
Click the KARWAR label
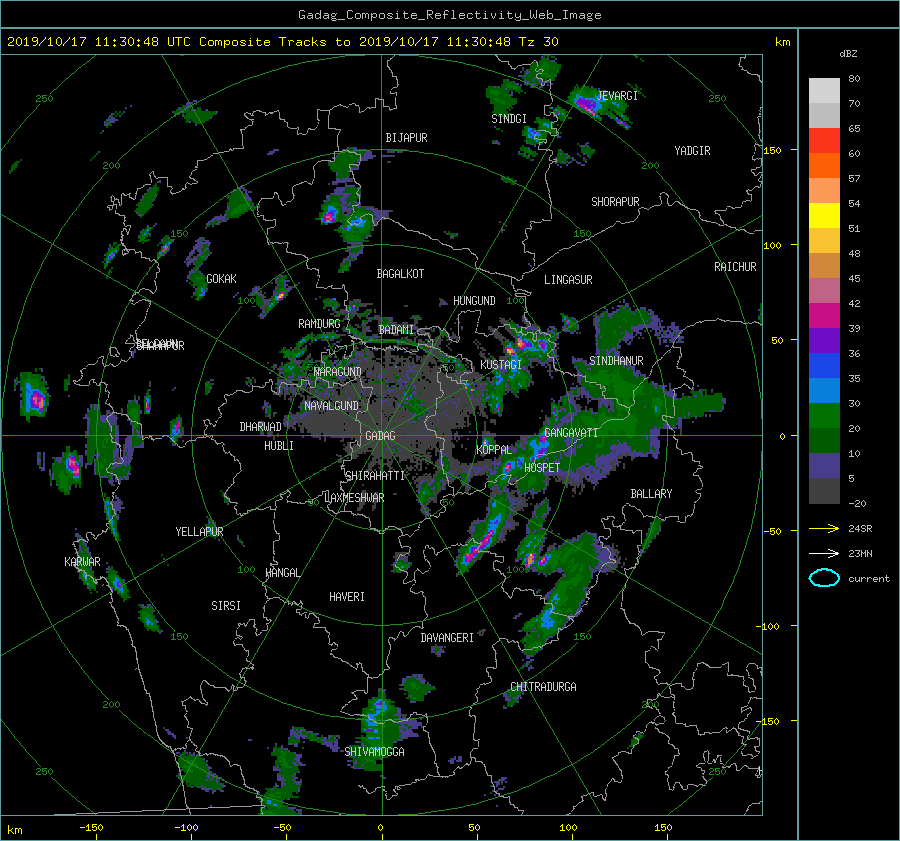tap(82, 562)
